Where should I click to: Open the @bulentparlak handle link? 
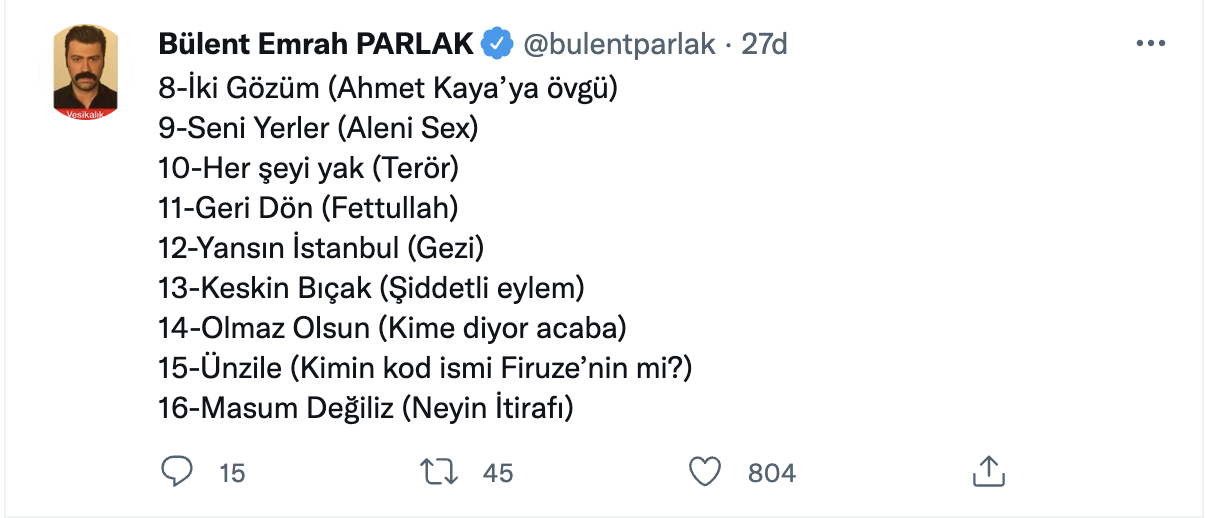[620, 44]
